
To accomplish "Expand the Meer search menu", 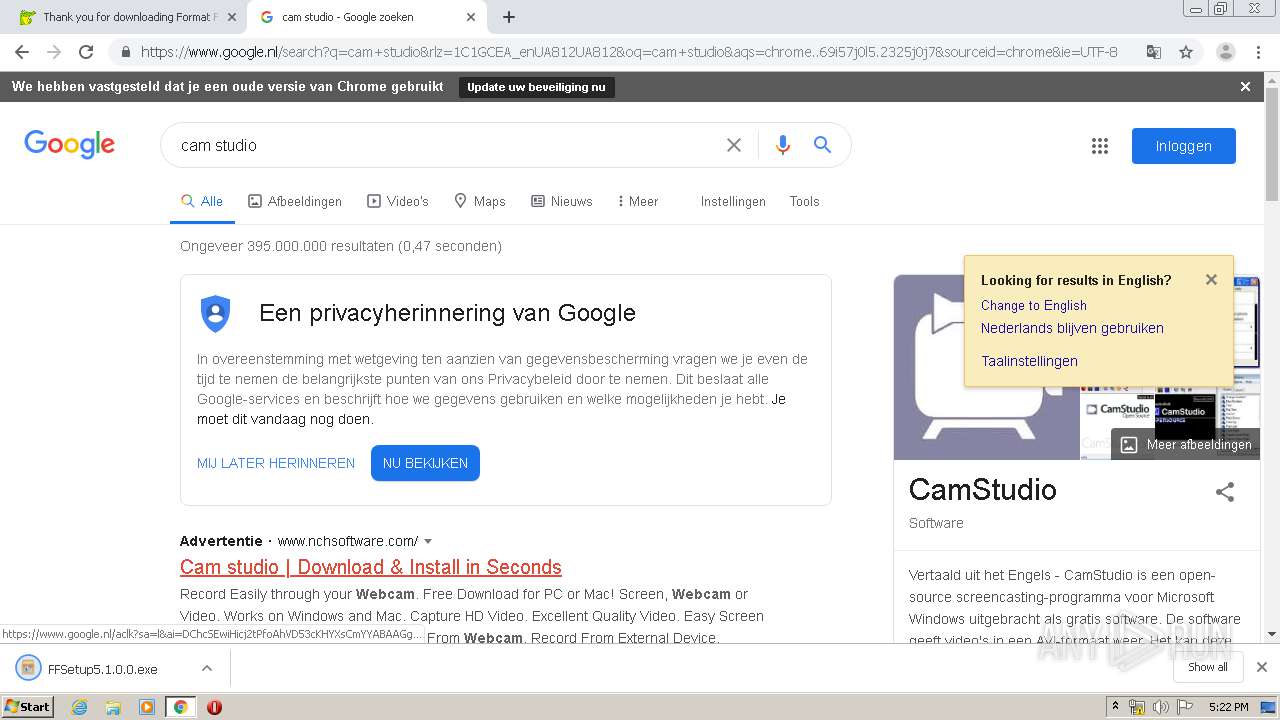I will click(638, 201).
